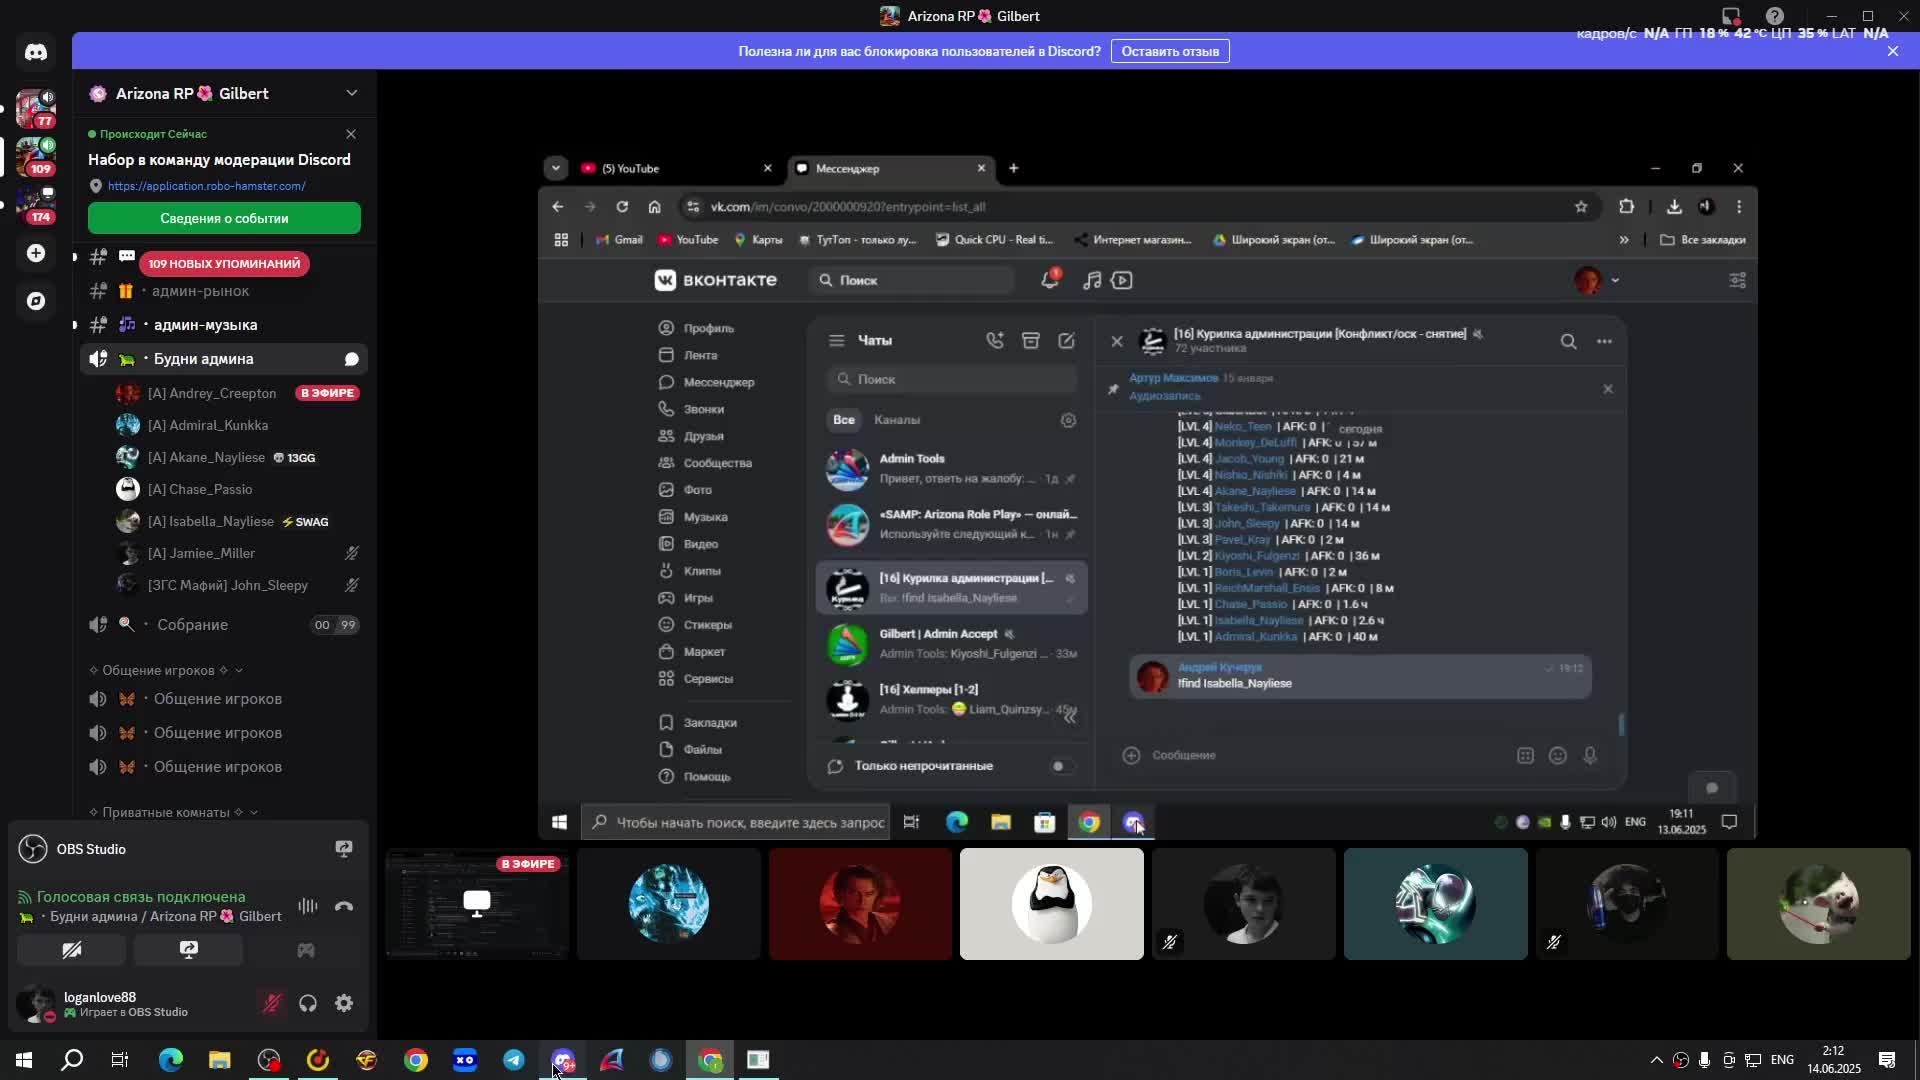Click the Add a Server plus icon

[36, 254]
